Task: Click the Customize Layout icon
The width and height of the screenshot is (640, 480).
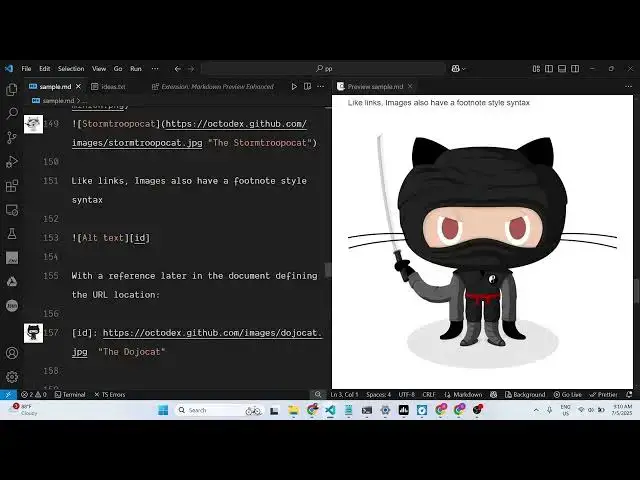Action: coord(536,69)
